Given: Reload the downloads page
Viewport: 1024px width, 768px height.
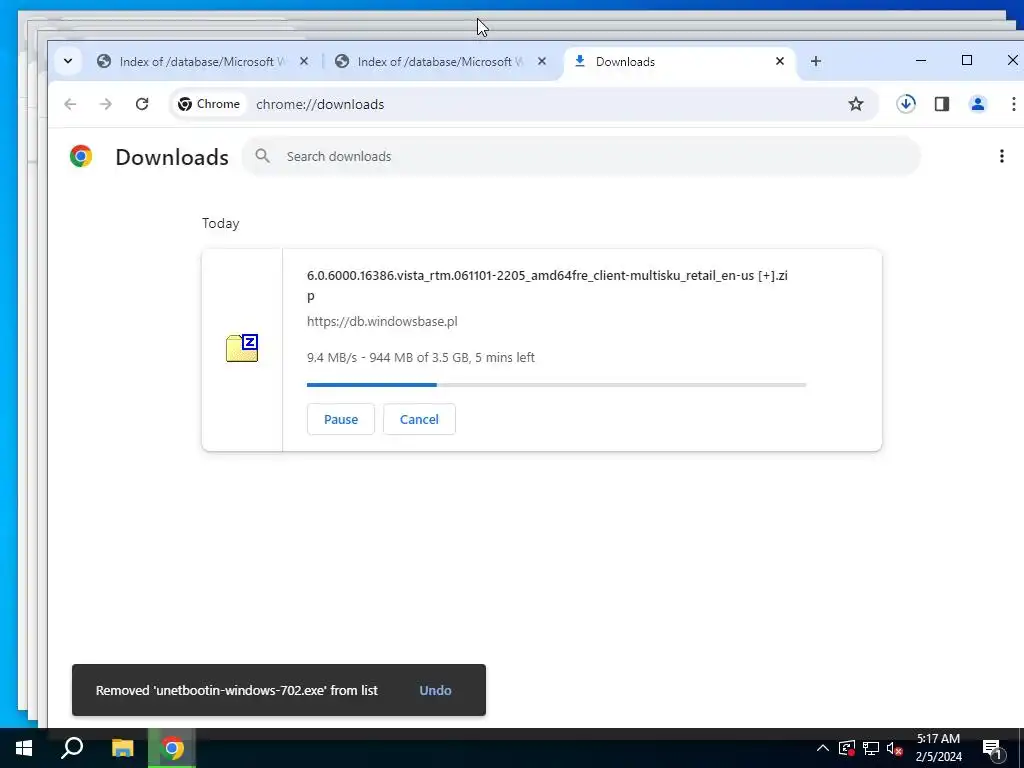Looking at the screenshot, I should pos(142,104).
